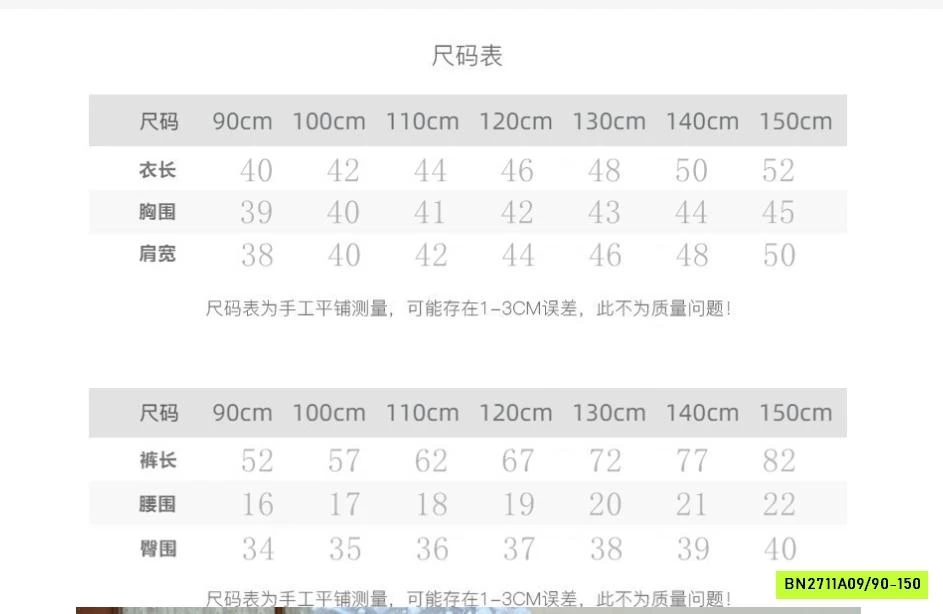Click the 90cm header in the lower table
This screenshot has width=943, height=614.
(242, 413)
